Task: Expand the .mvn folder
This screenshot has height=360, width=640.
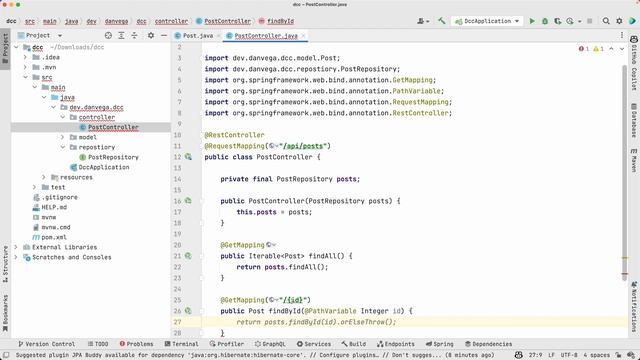Action: coord(25,67)
